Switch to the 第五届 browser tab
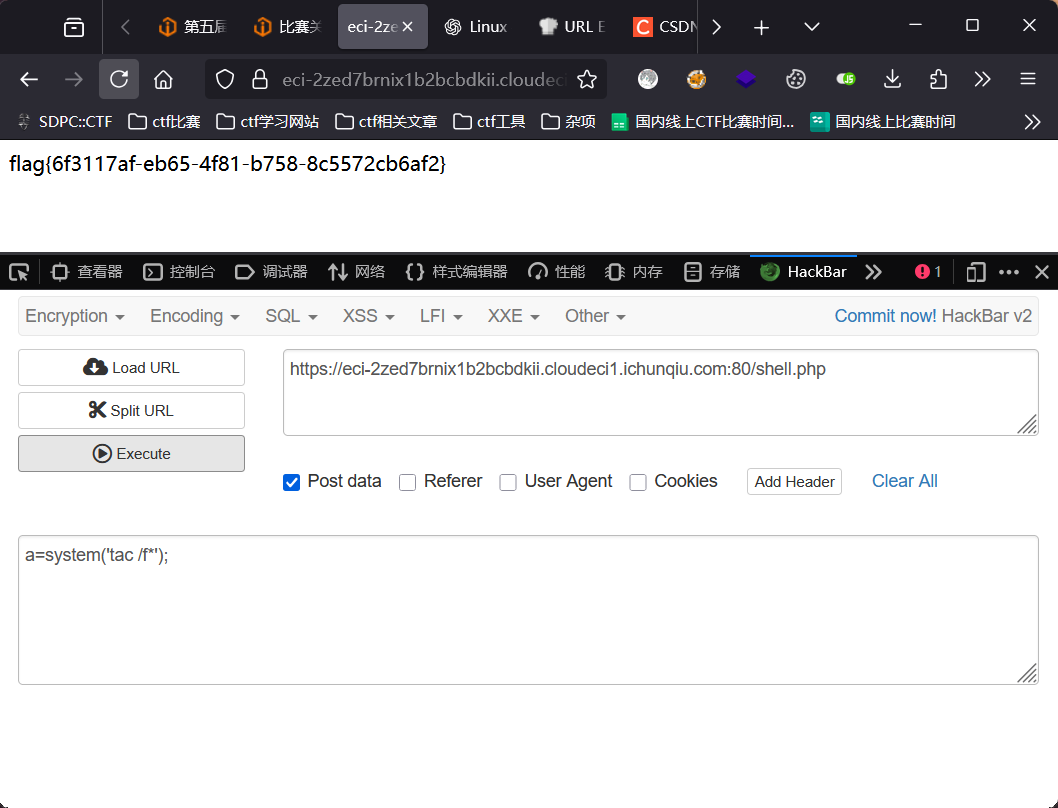 pyautogui.click(x=192, y=27)
